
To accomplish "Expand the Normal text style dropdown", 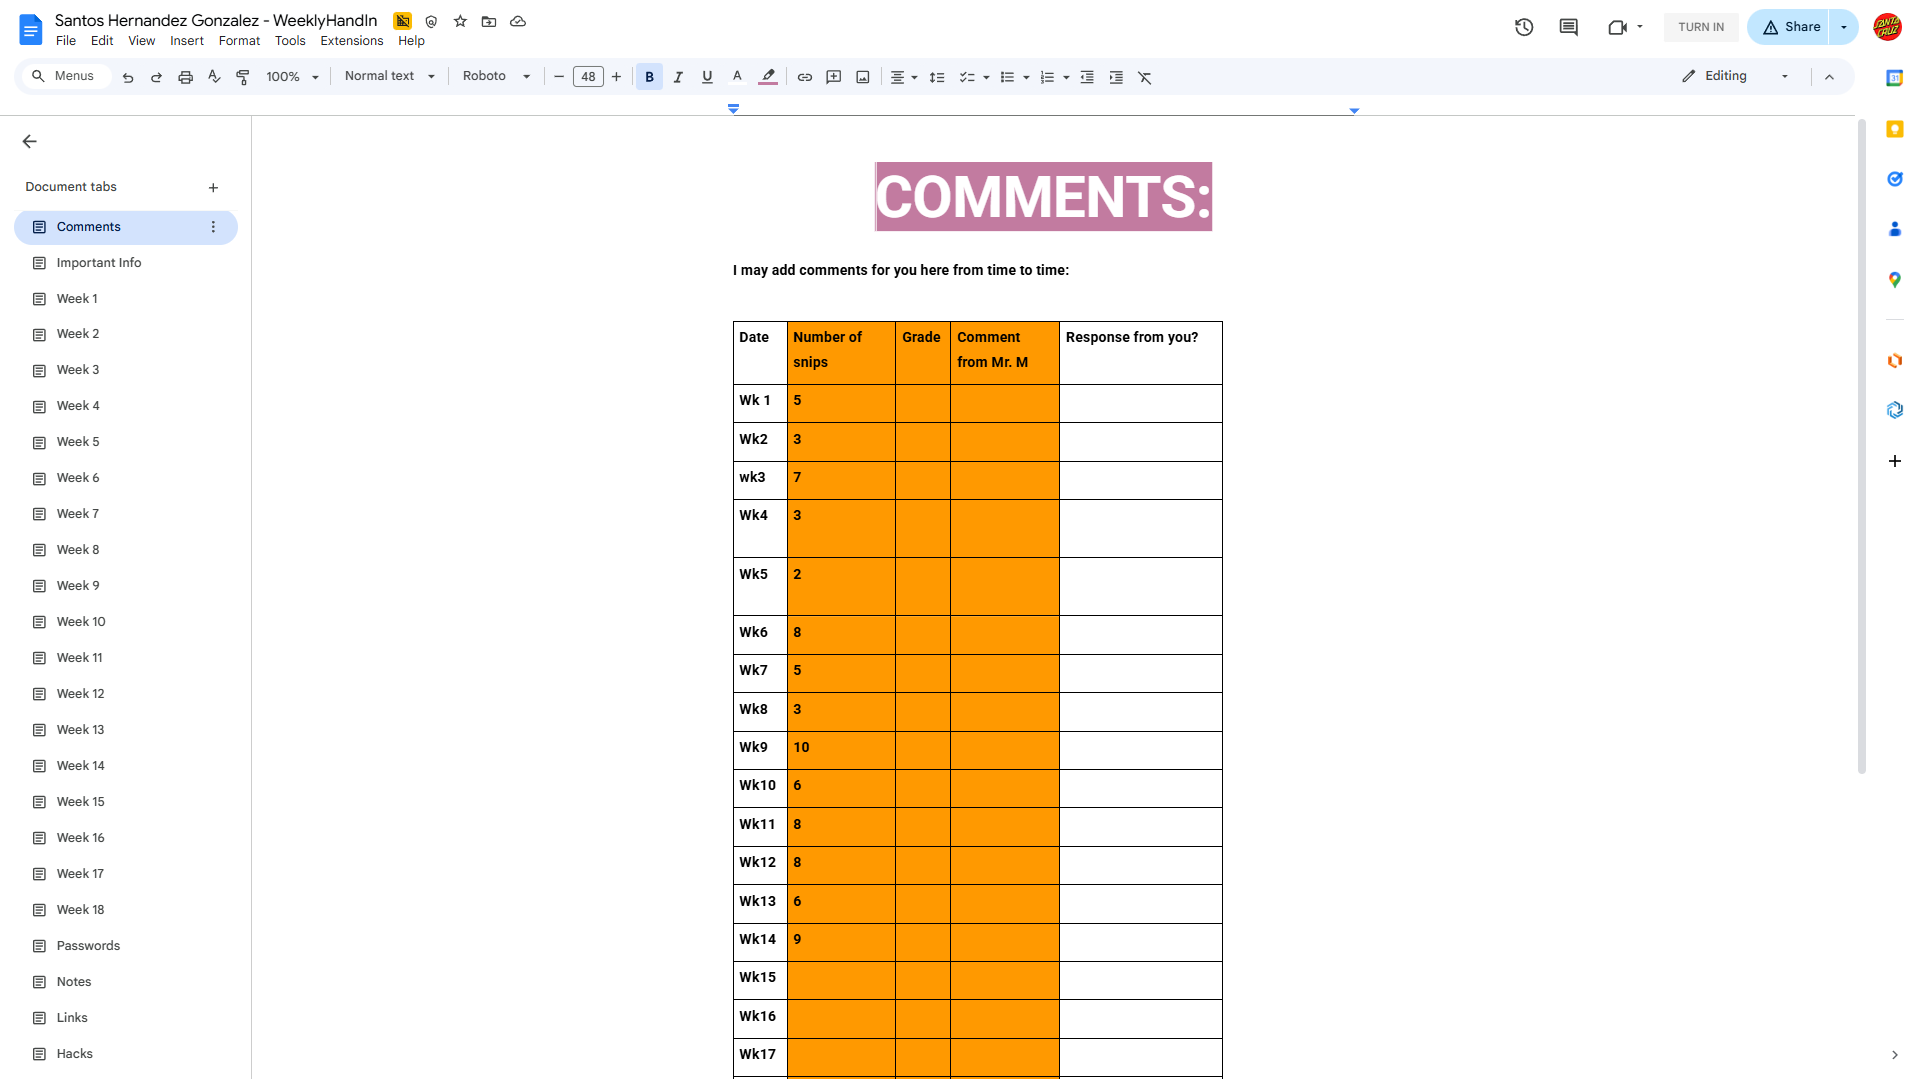I will click(x=389, y=77).
